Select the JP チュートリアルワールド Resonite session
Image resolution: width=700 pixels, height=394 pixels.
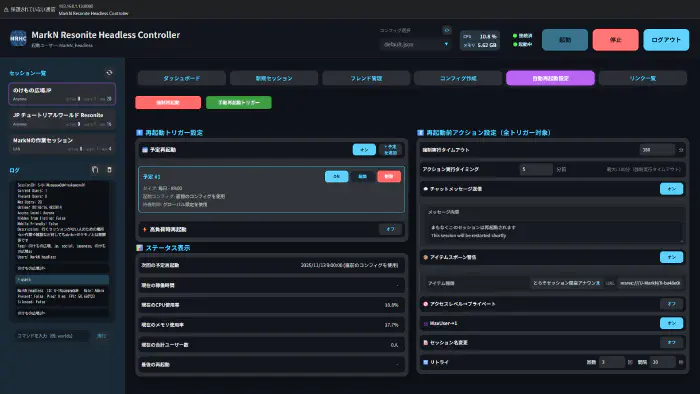coord(62,119)
